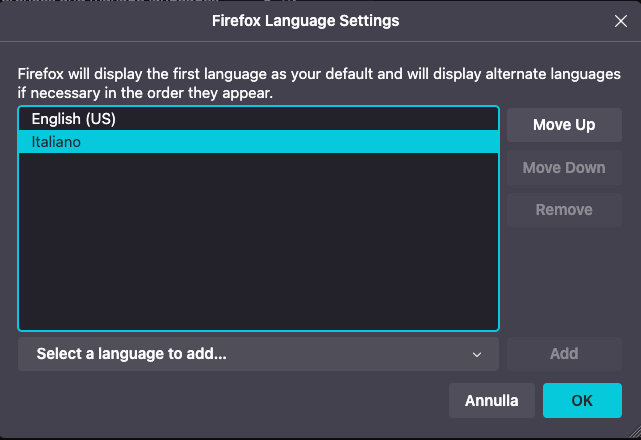Close the Firefox Language Settings dialog
The width and height of the screenshot is (641, 440).
click(x=619, y=20)
